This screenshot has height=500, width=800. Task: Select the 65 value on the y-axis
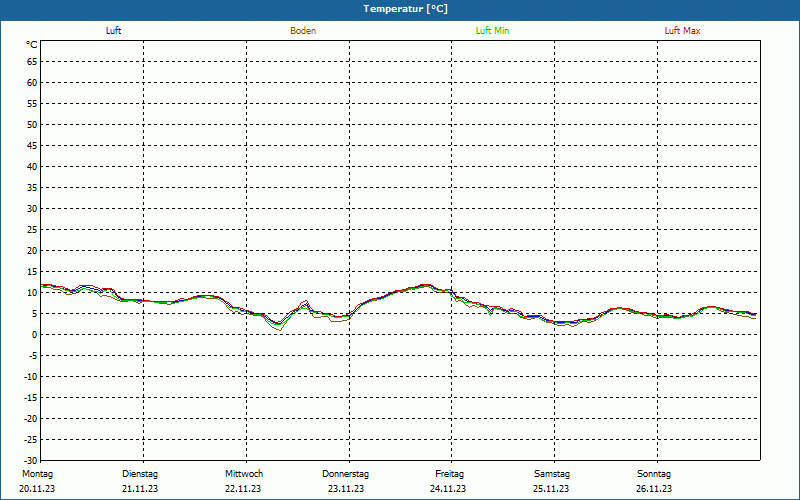[x=32, y=62]
